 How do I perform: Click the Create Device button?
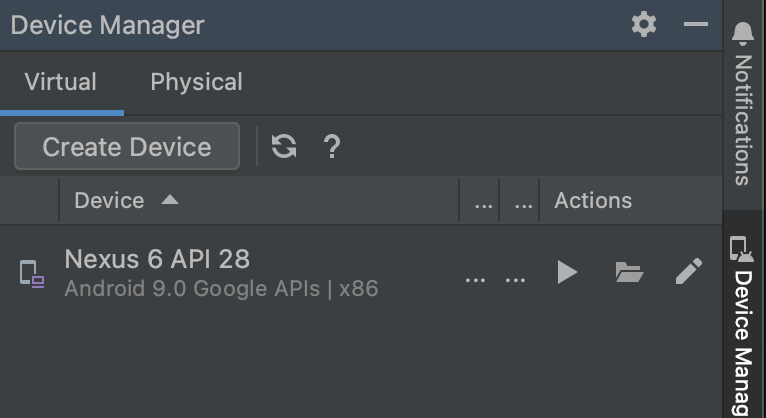coord(127,146)
